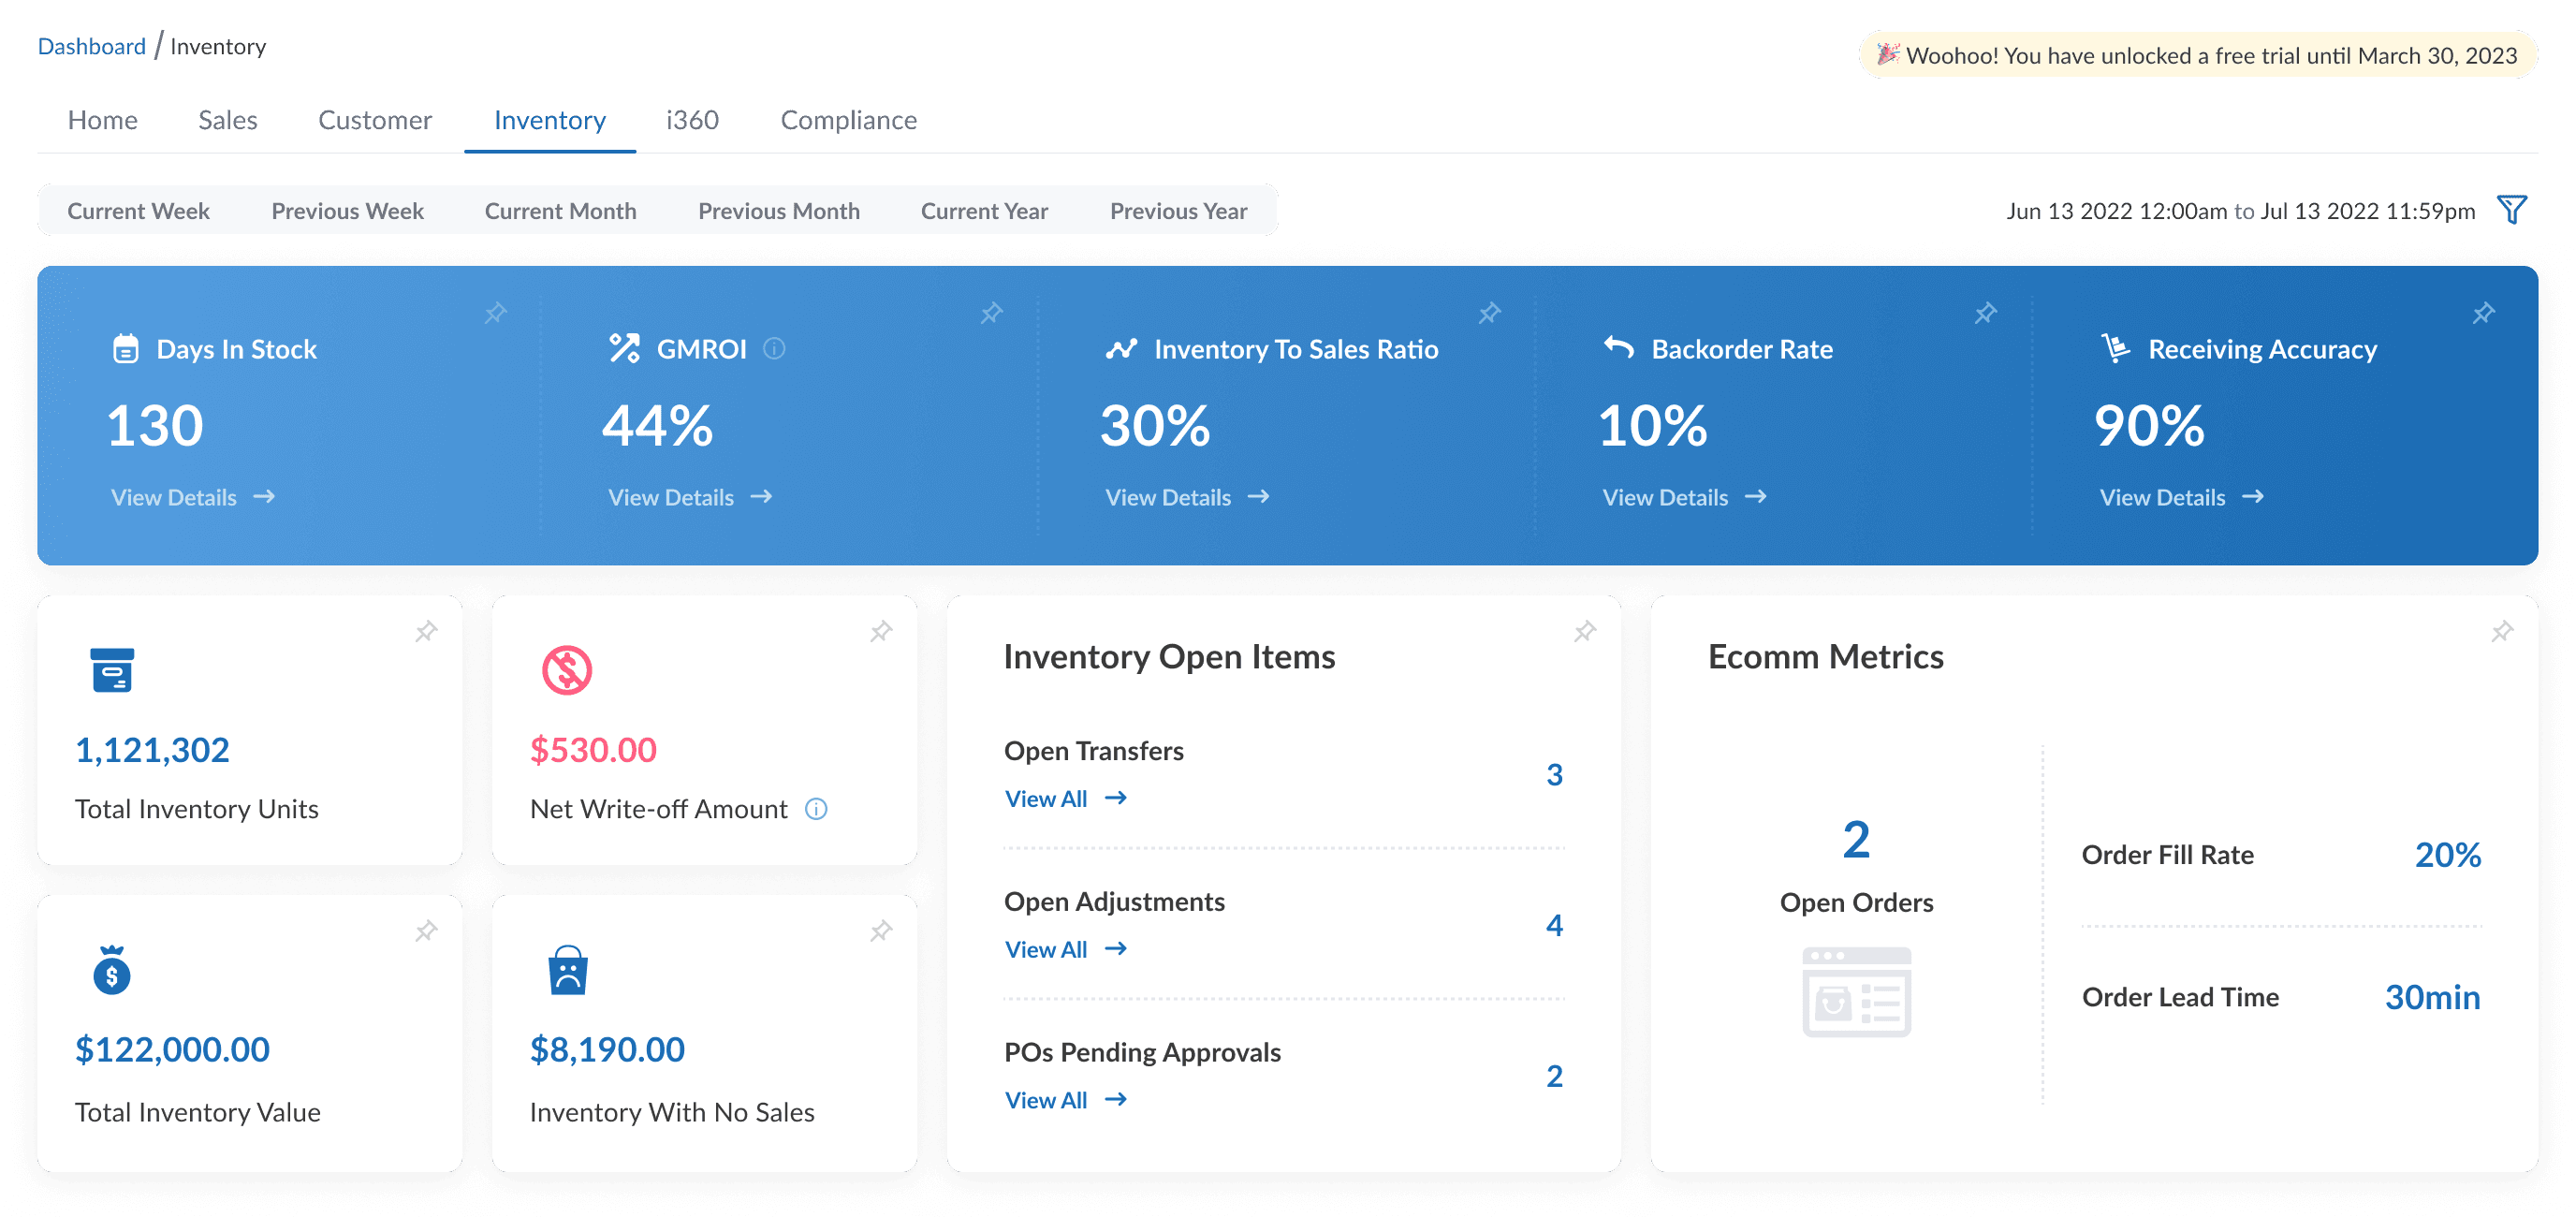This screenshot has width=2576, height=1217.
Task: View Details for Days In Stock
Action: [x=192, y=497]
